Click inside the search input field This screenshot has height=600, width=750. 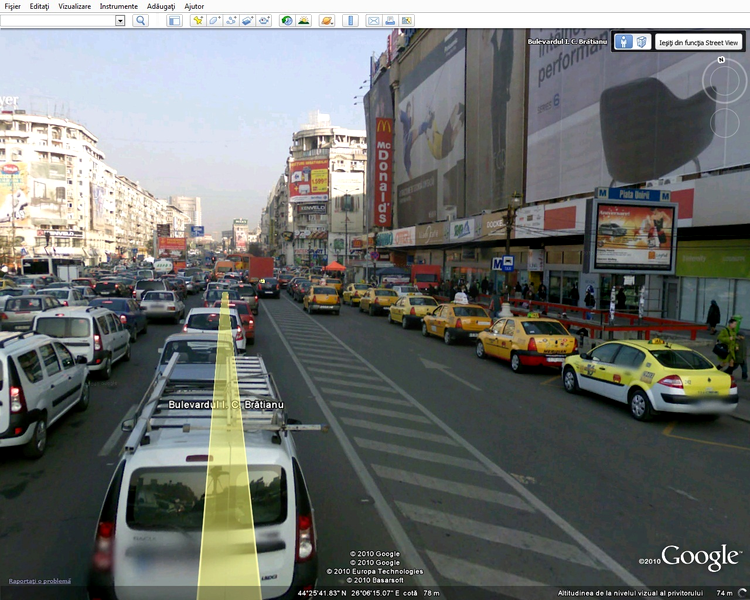58,21
